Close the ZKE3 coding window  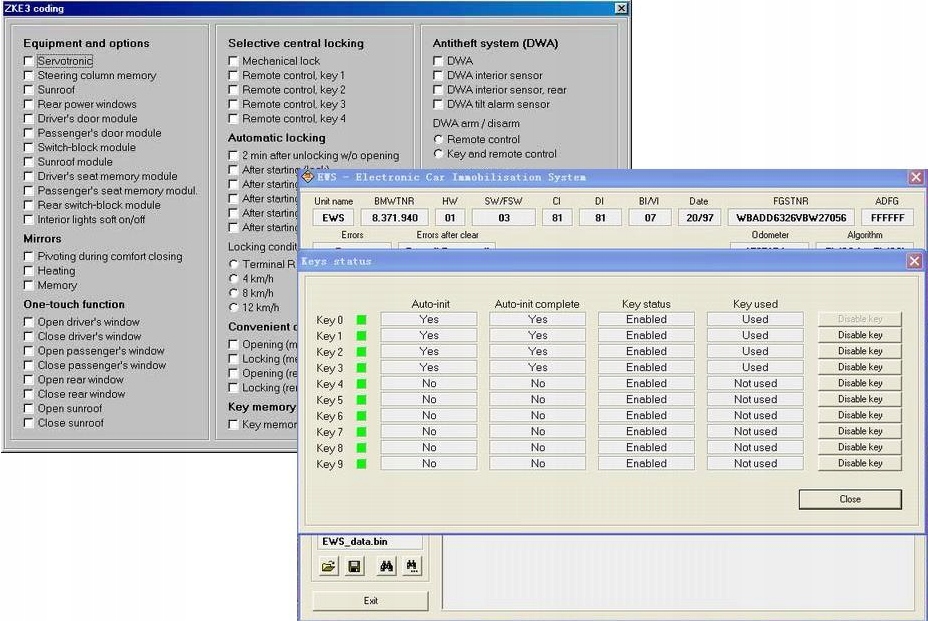(x=621, y=8)
